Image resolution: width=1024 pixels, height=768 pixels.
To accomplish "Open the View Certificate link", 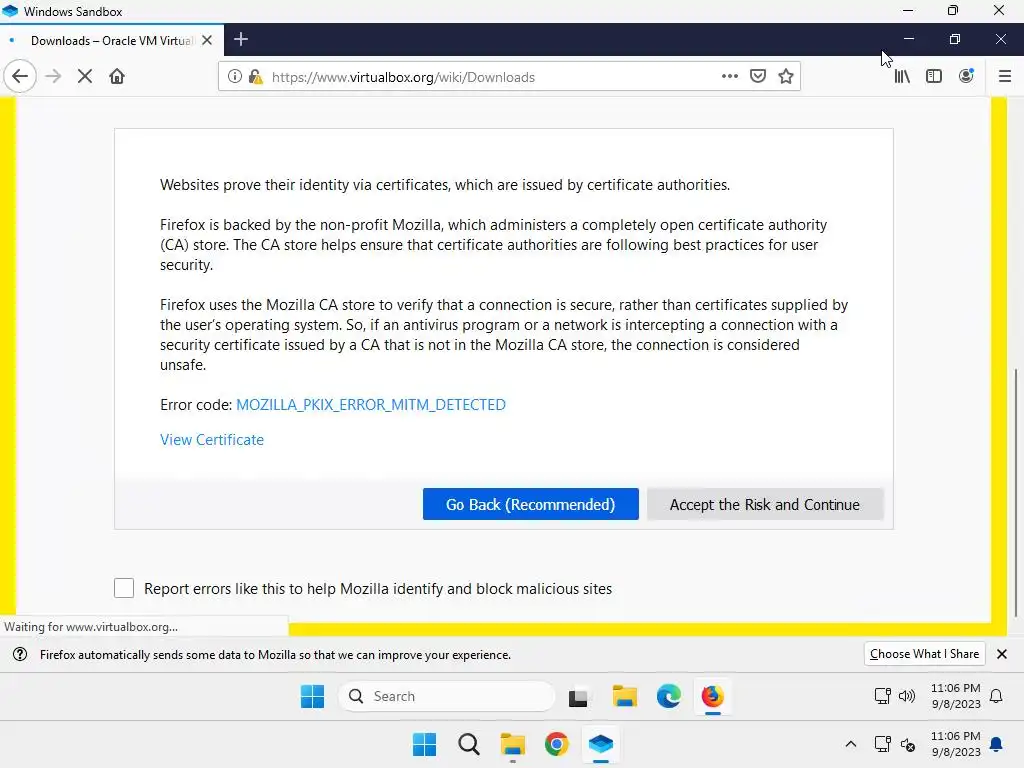I will [x=212, y=440].
